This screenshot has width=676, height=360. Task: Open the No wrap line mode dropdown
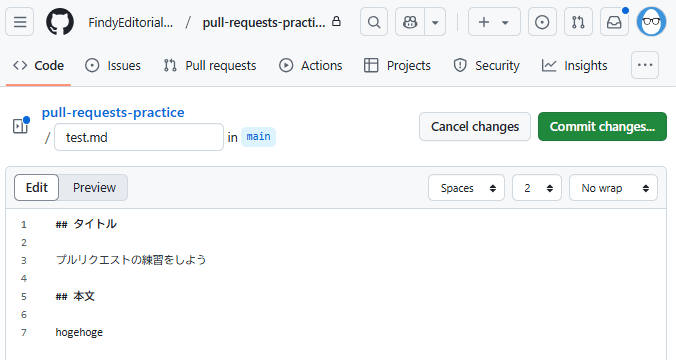coord(613,188)
